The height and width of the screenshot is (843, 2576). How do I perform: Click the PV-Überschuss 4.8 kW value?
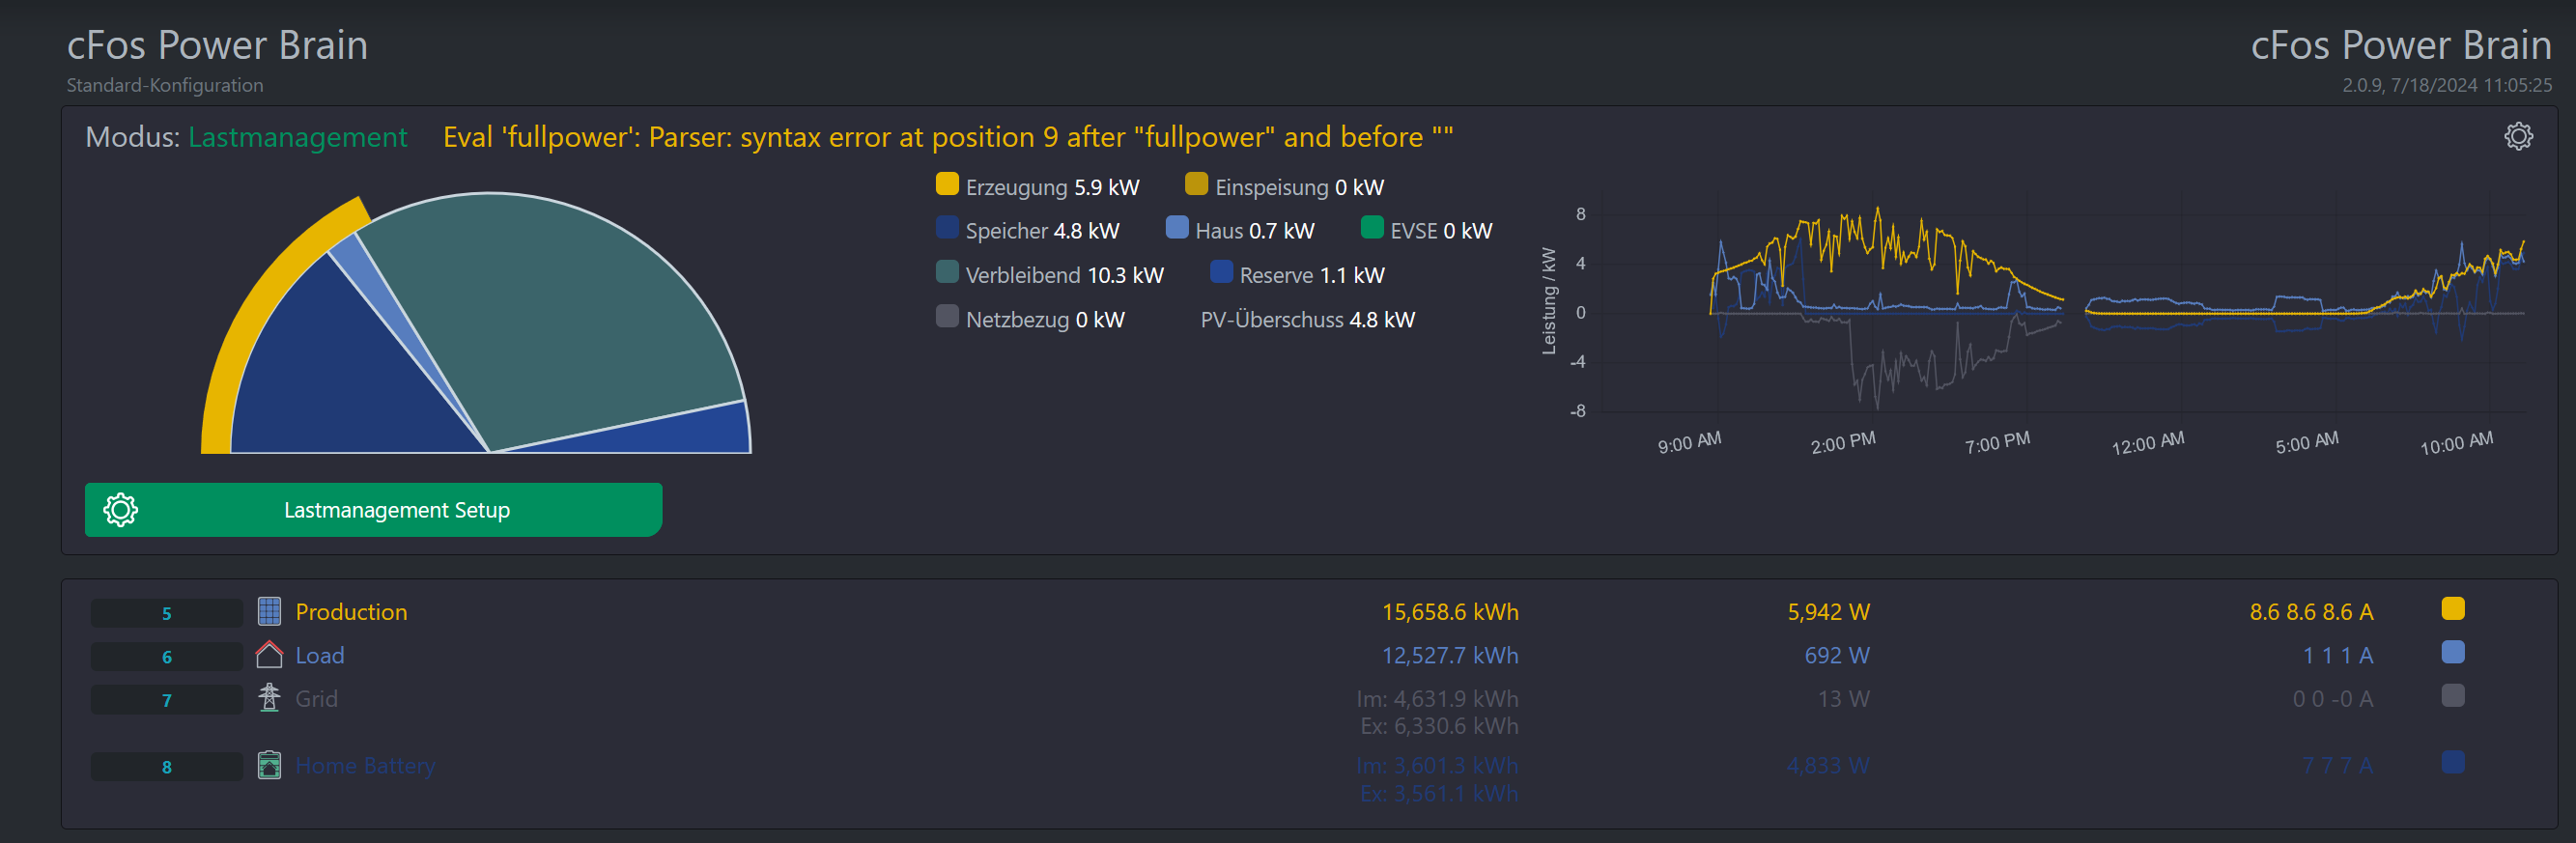(1307, 320)
